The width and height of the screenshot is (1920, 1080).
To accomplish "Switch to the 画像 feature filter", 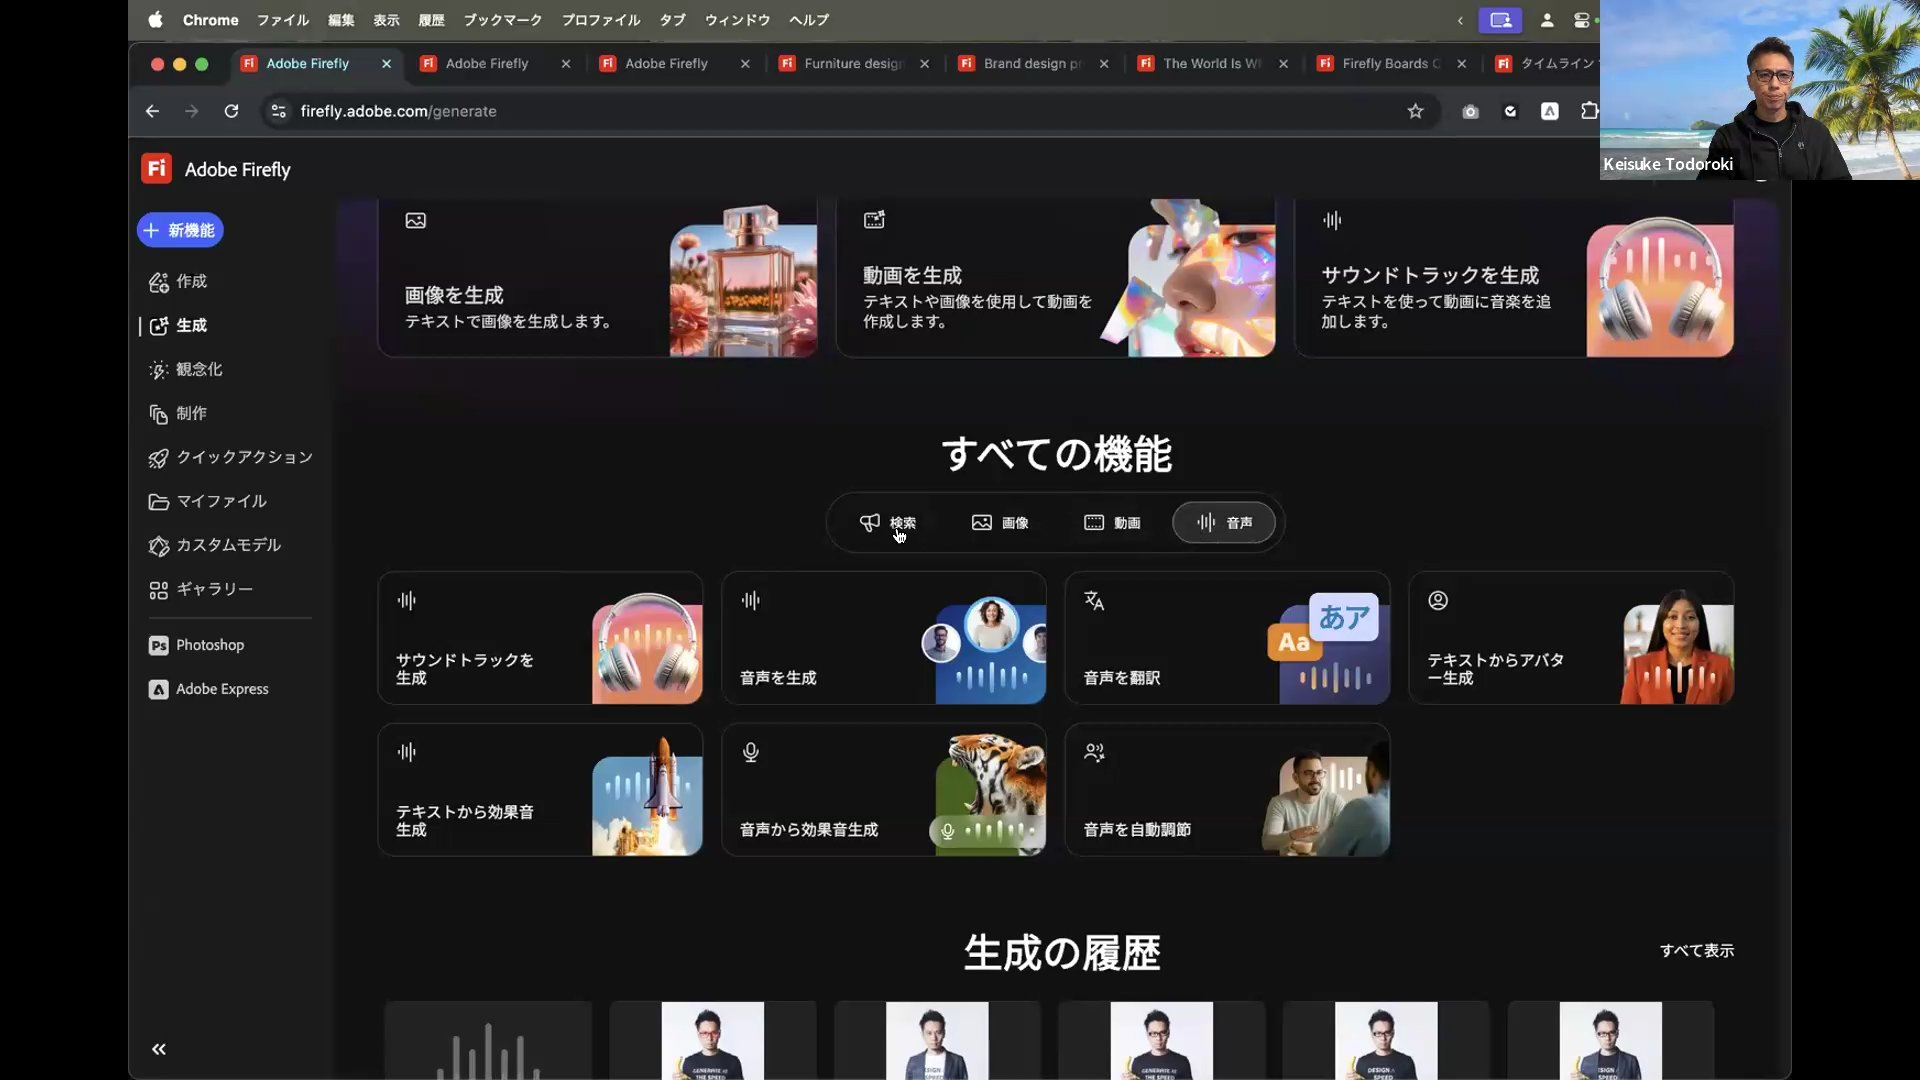I will click(1000, 522).
